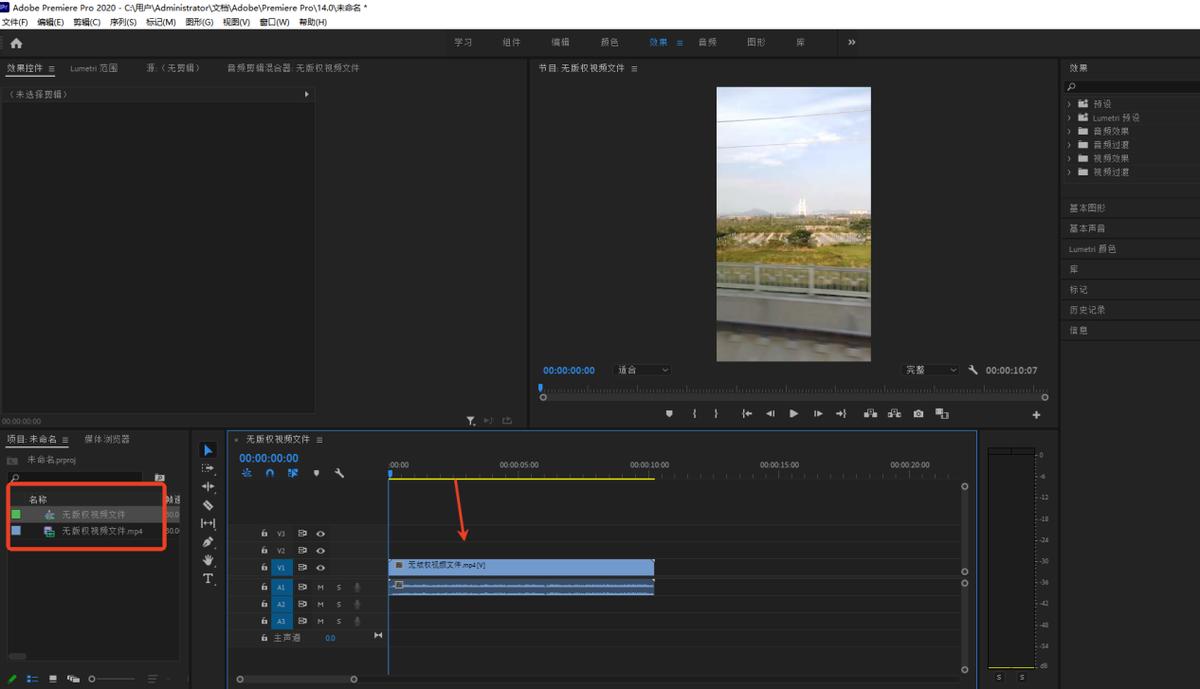This screenshot has height=689, width=1200.
Task: Open the 基本图形 panel
Action: pyautogui.click(x=1087, y=208)
